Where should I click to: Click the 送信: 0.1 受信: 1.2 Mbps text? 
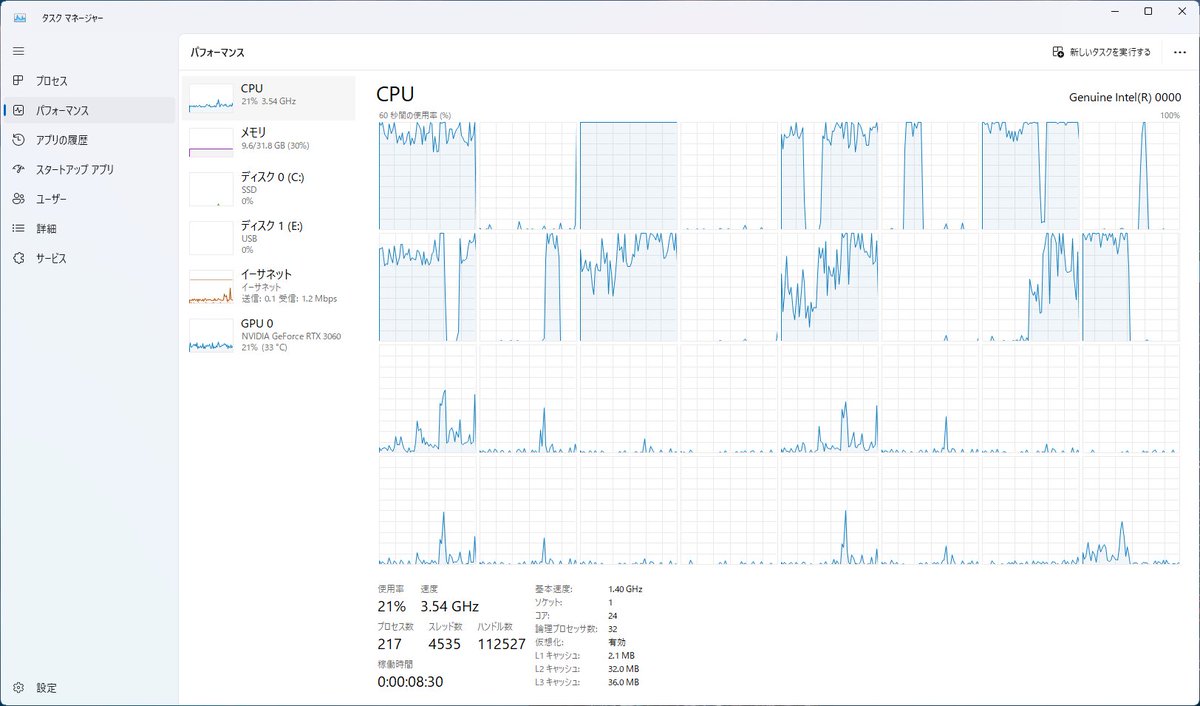(x=289, y=298)
